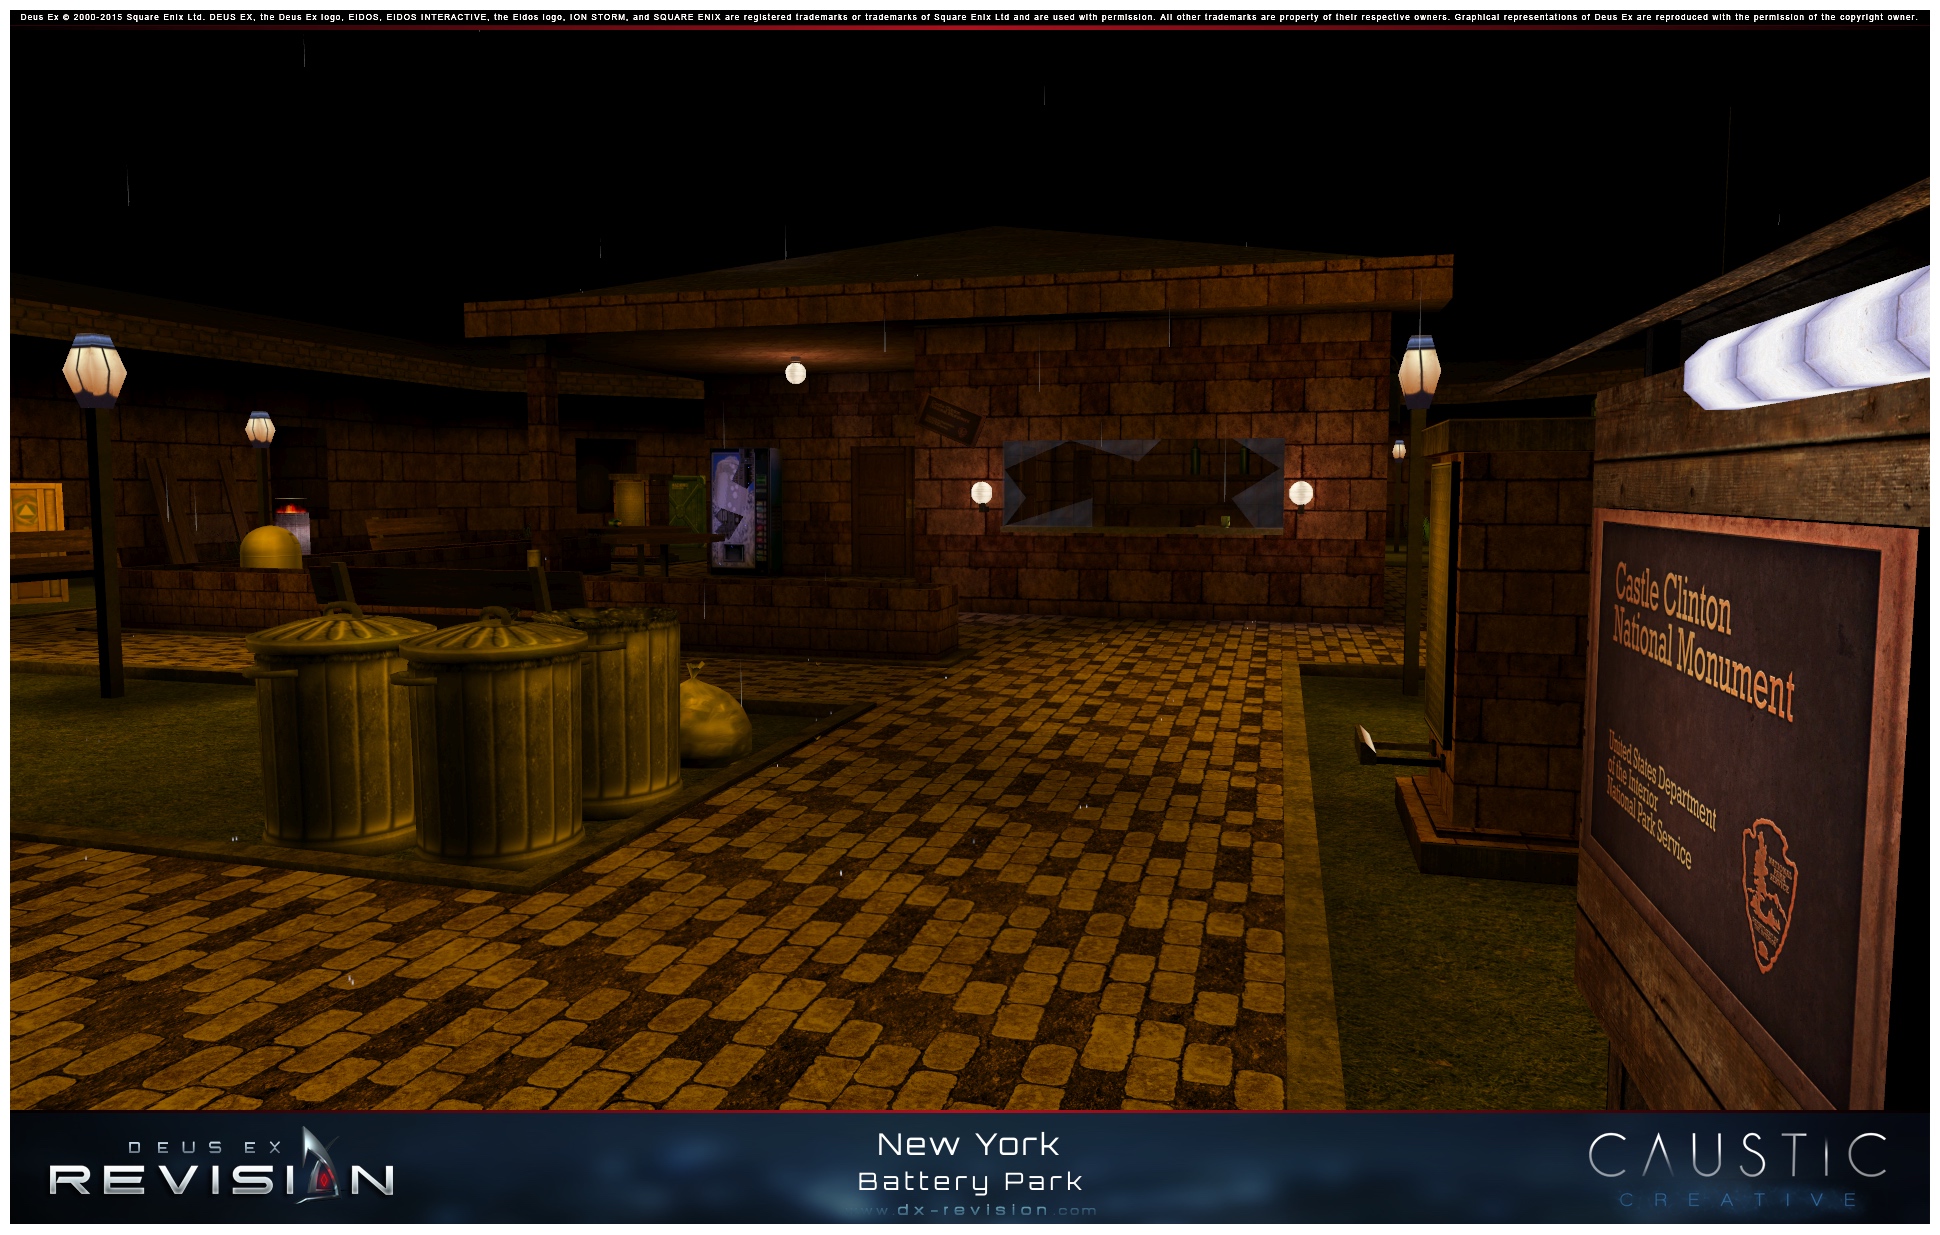This screenshot has height=1235, width=1940.
Task: Click the yellow garbage bag beside the trash cans
Action: [714, 721]
